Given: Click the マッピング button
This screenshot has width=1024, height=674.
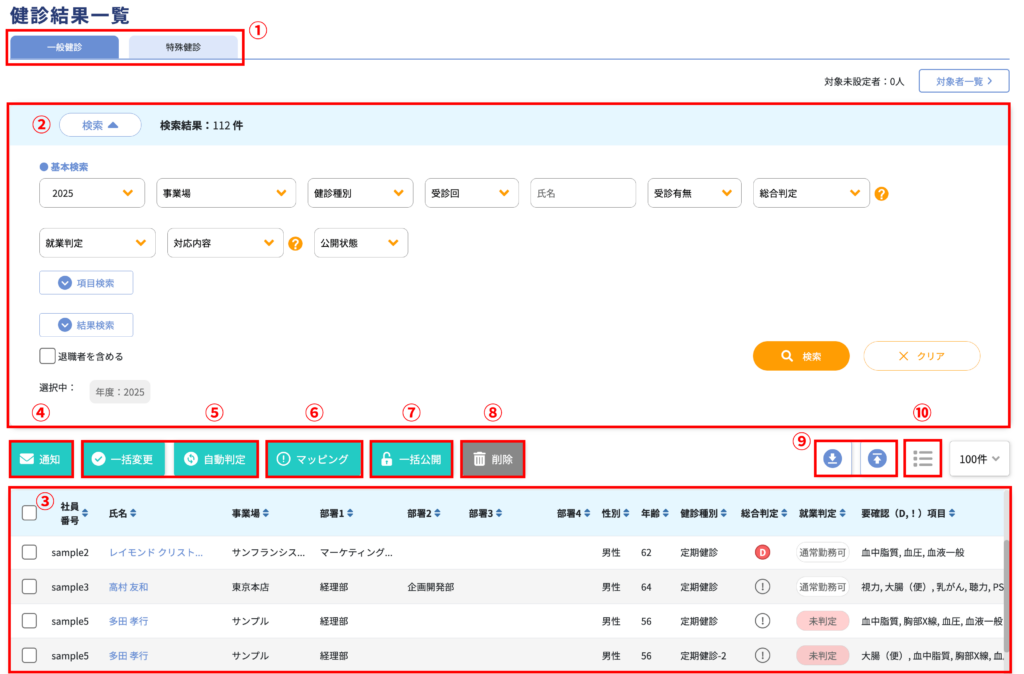Looking at the screenshot, I should click(x=312, y=459).
